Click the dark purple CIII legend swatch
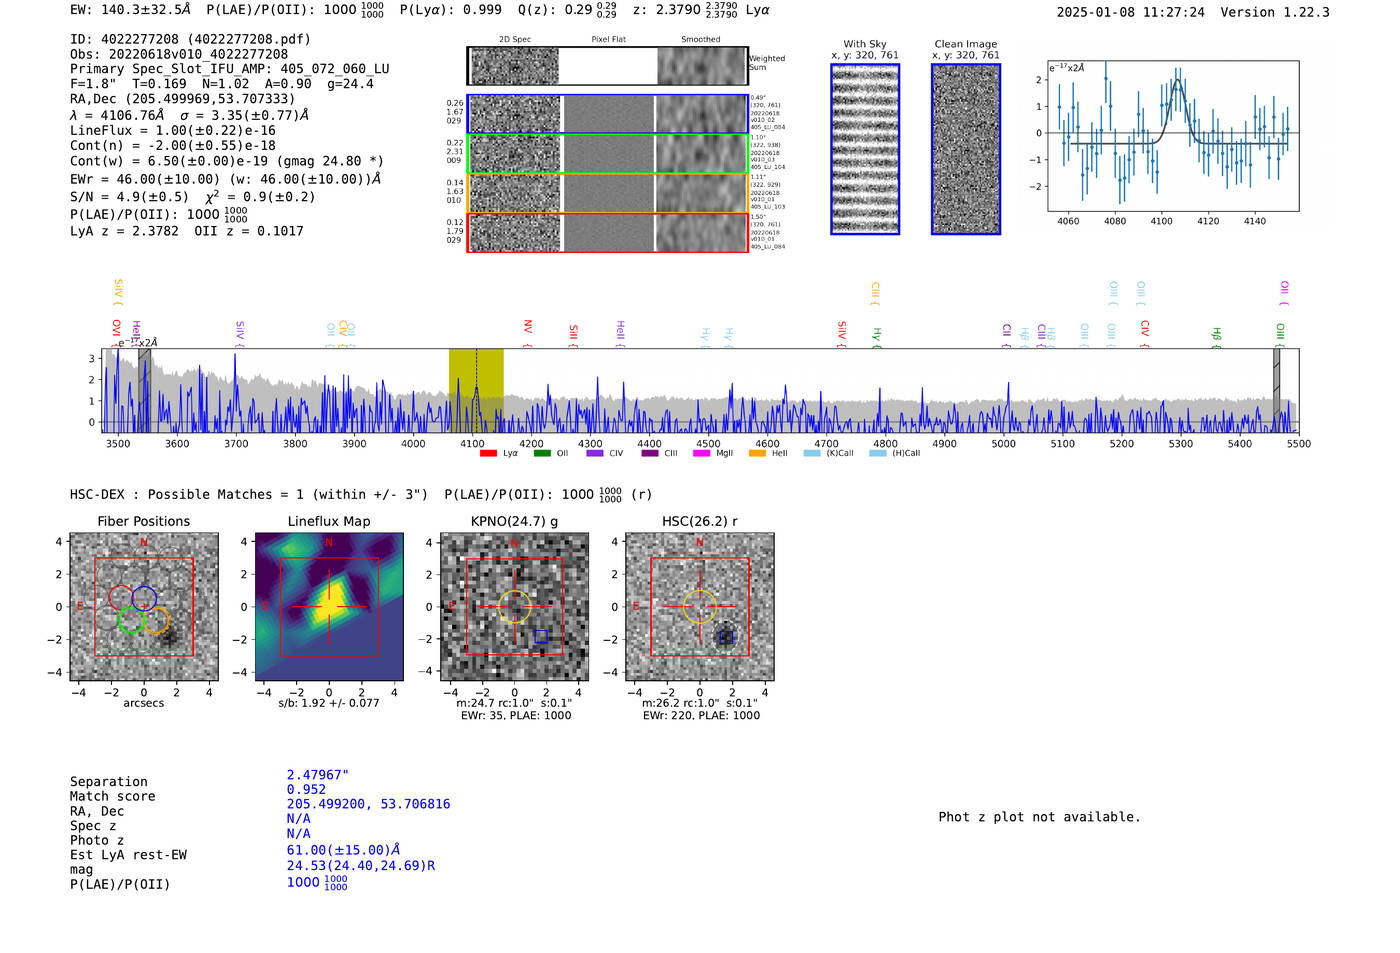Screen dimensions: 1400x953 [650, 454]
